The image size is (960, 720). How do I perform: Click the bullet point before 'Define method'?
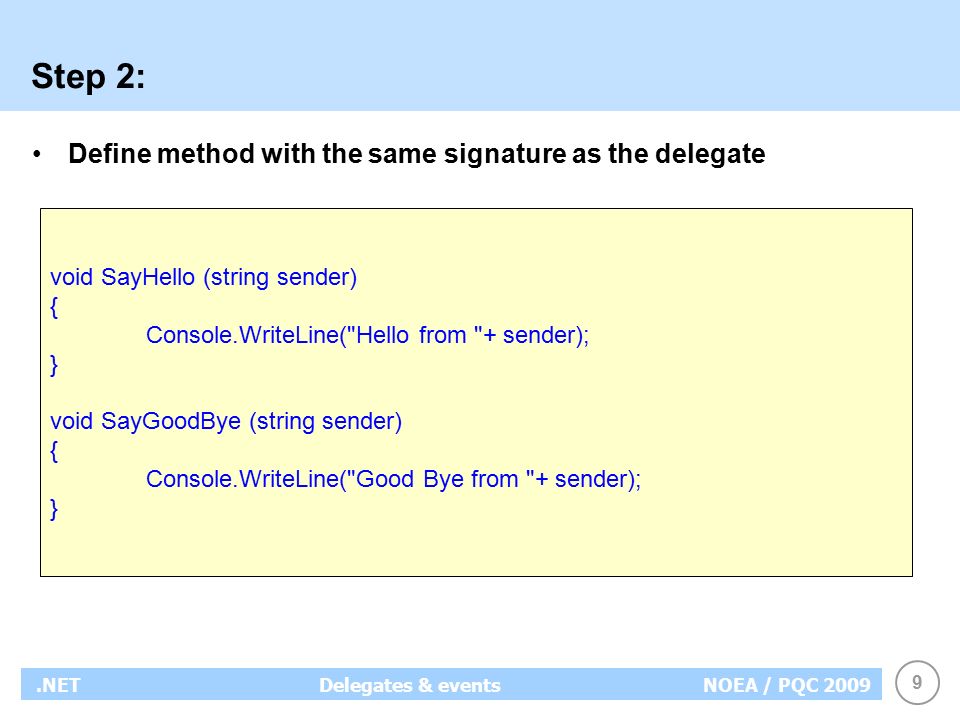click(x=37, y=154)
